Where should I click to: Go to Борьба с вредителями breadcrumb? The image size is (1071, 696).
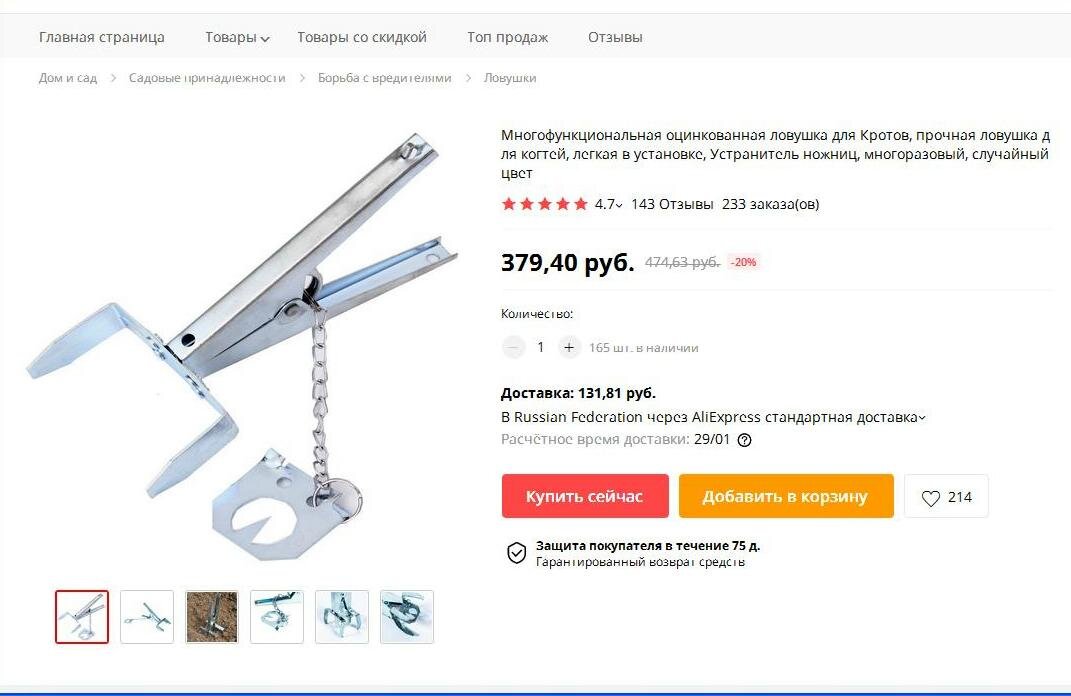pos(385,78)
